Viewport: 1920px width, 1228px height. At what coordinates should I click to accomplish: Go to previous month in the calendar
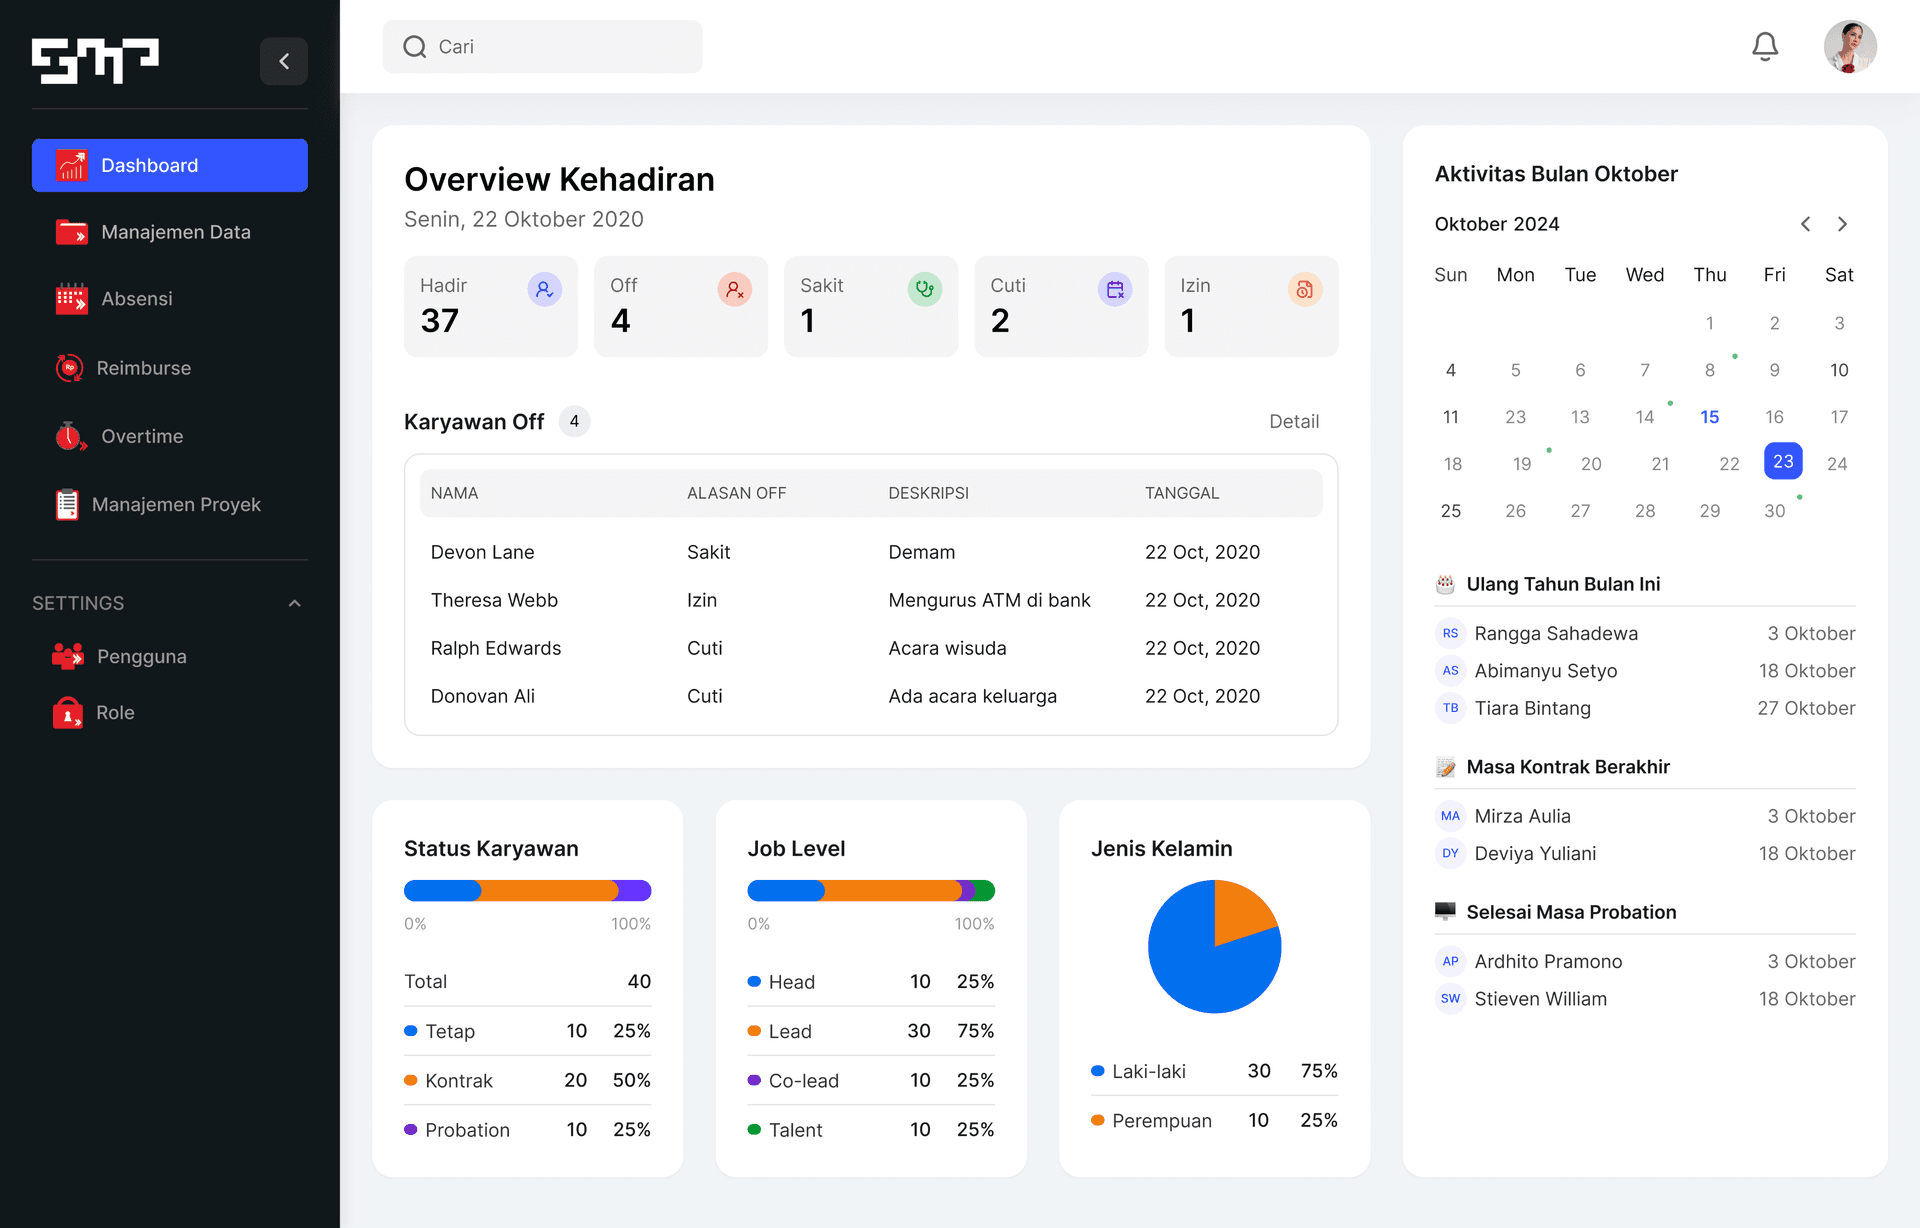tap(1805, 224)
